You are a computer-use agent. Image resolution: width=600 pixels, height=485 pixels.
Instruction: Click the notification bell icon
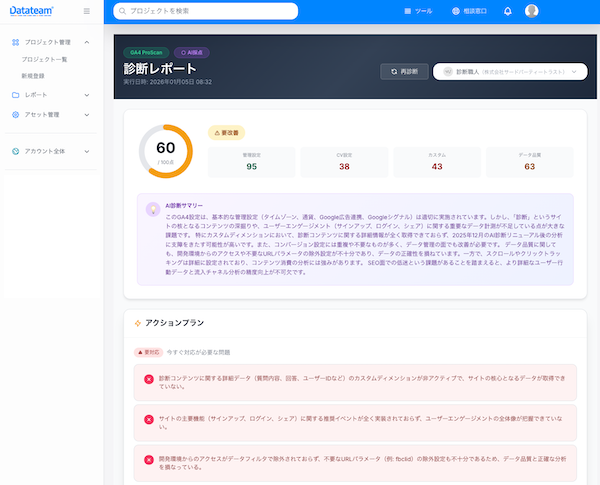point(507,11)
